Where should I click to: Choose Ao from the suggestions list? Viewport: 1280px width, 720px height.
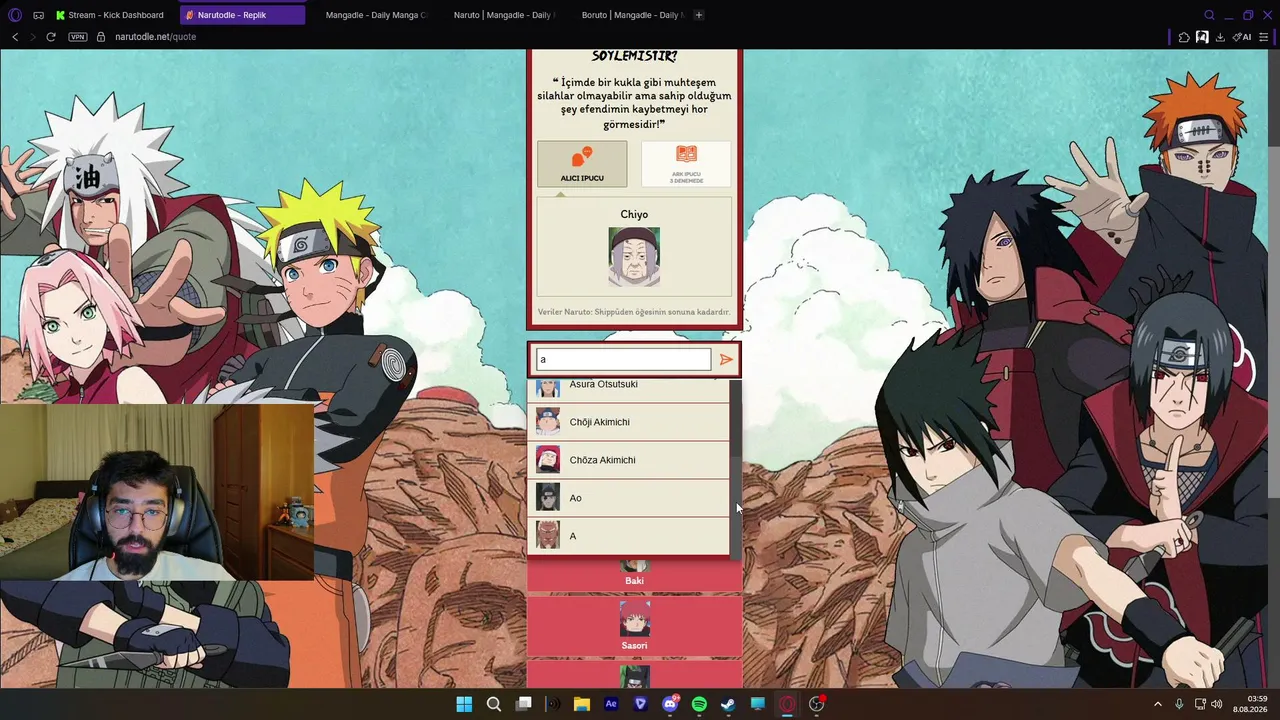(x=628, y=498)
